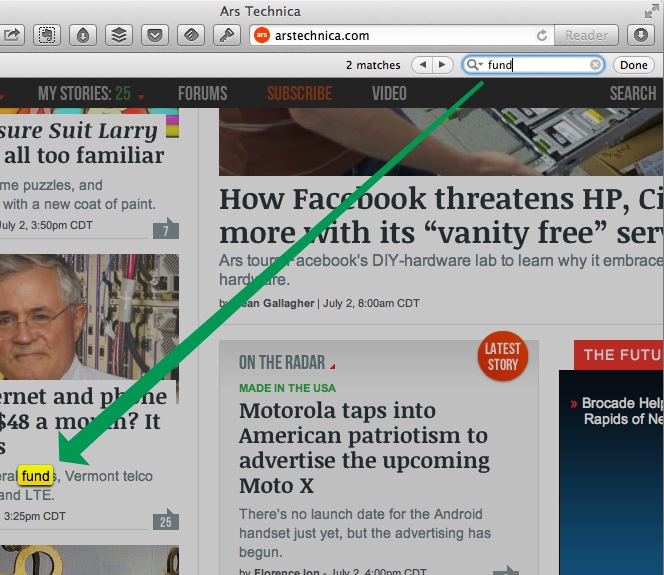Open Sean Gallagher author link
Image resolution: width=664 pixels, height=575 pixels.
point(272,303)
